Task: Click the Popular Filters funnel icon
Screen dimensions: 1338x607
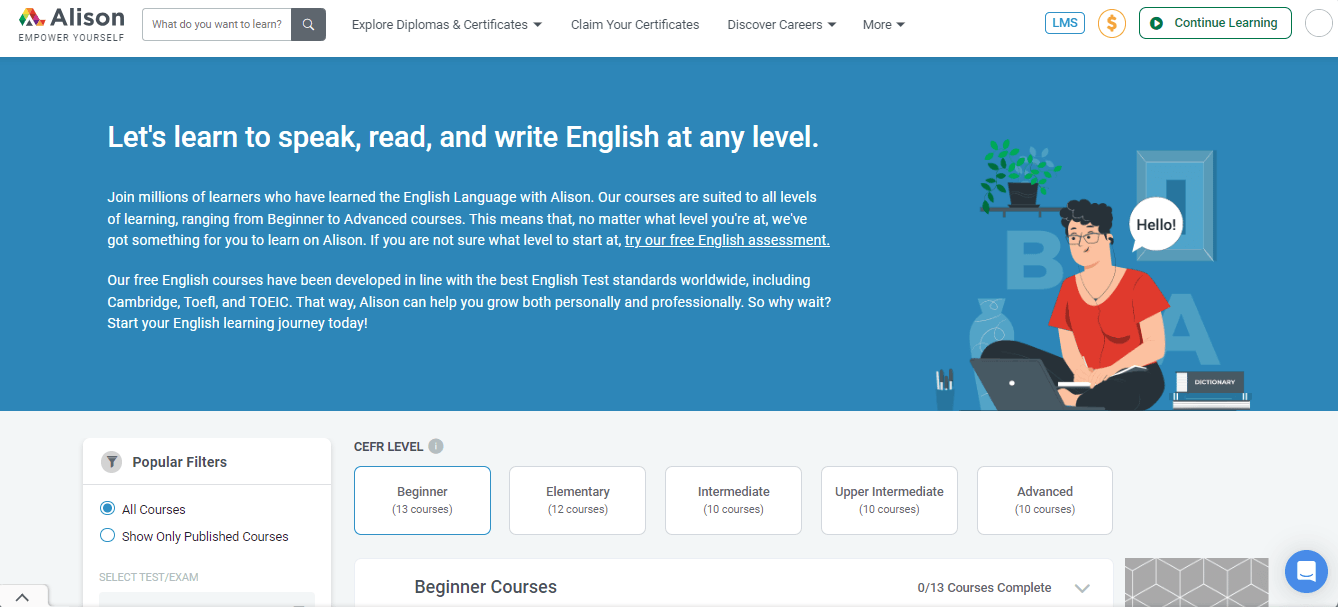Action: tap(111, 462)
